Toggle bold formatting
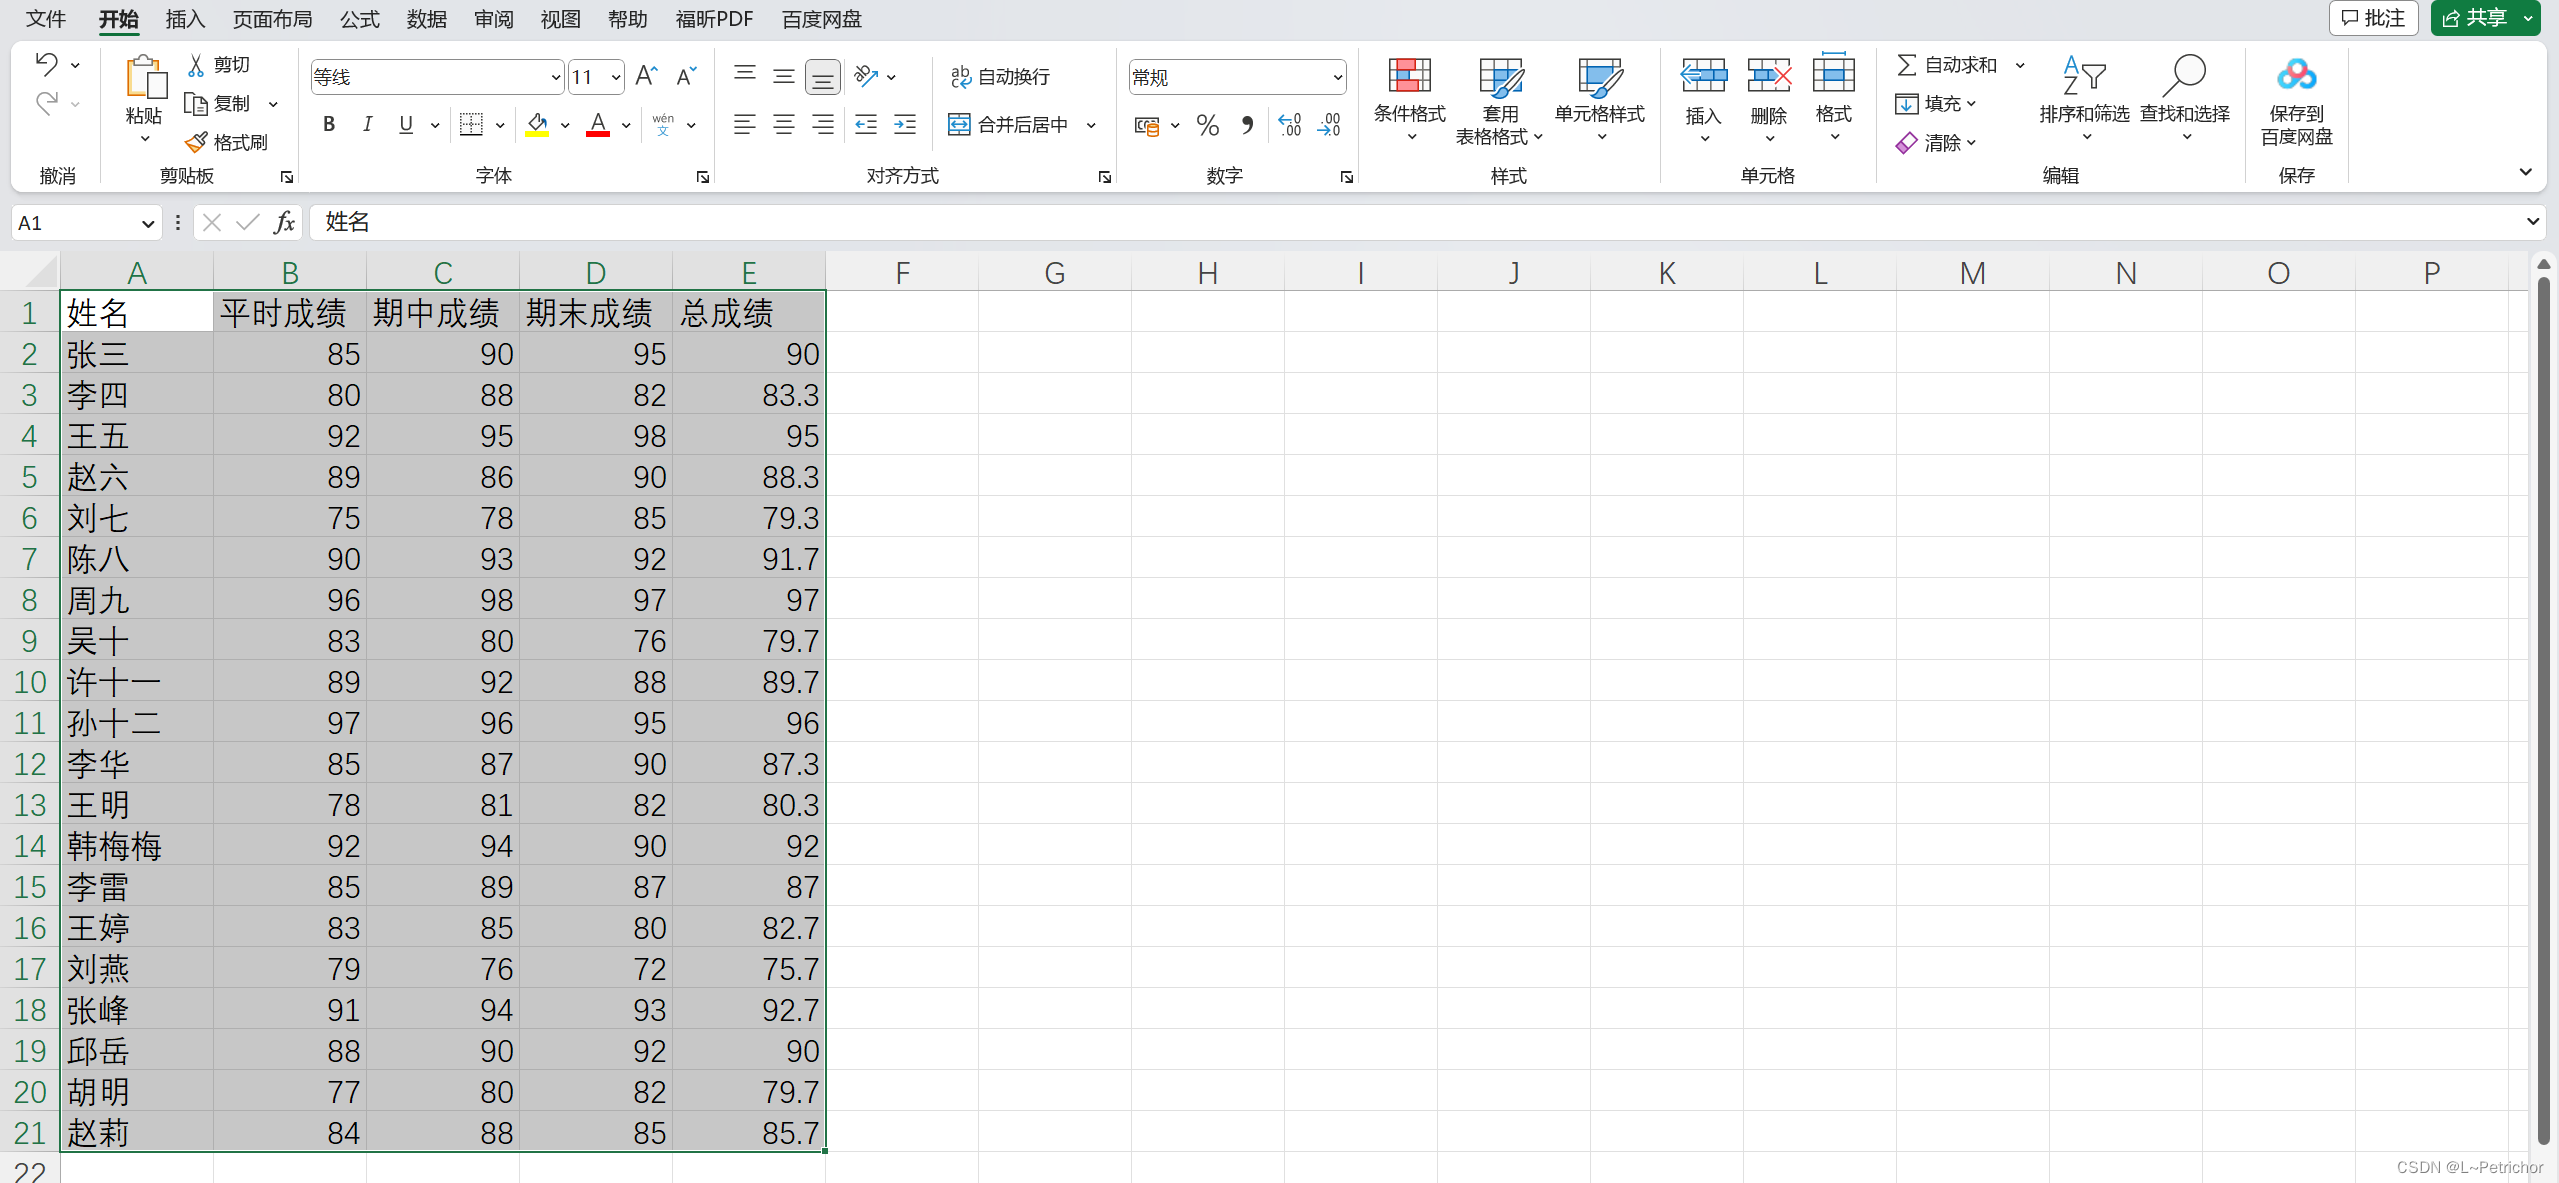This screenshot has height=1183, width=2559. pyautogui.click(x=329, y=124)
